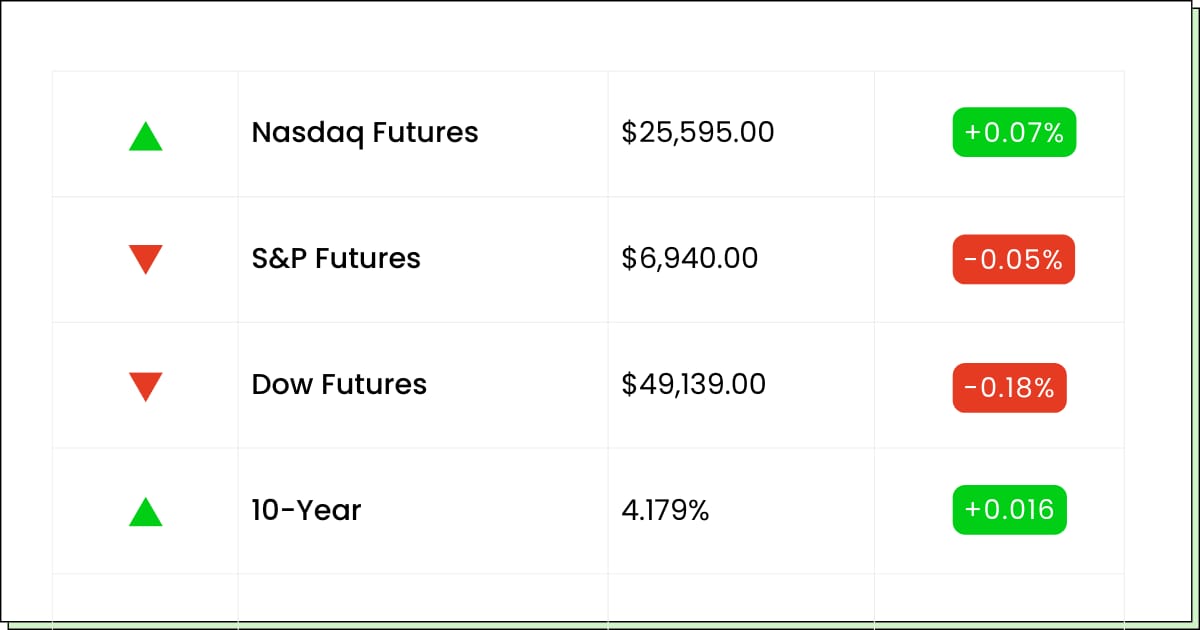Select the 4.179% yield value
This screenshot has width=1200, height=630.
coord(666,510)
